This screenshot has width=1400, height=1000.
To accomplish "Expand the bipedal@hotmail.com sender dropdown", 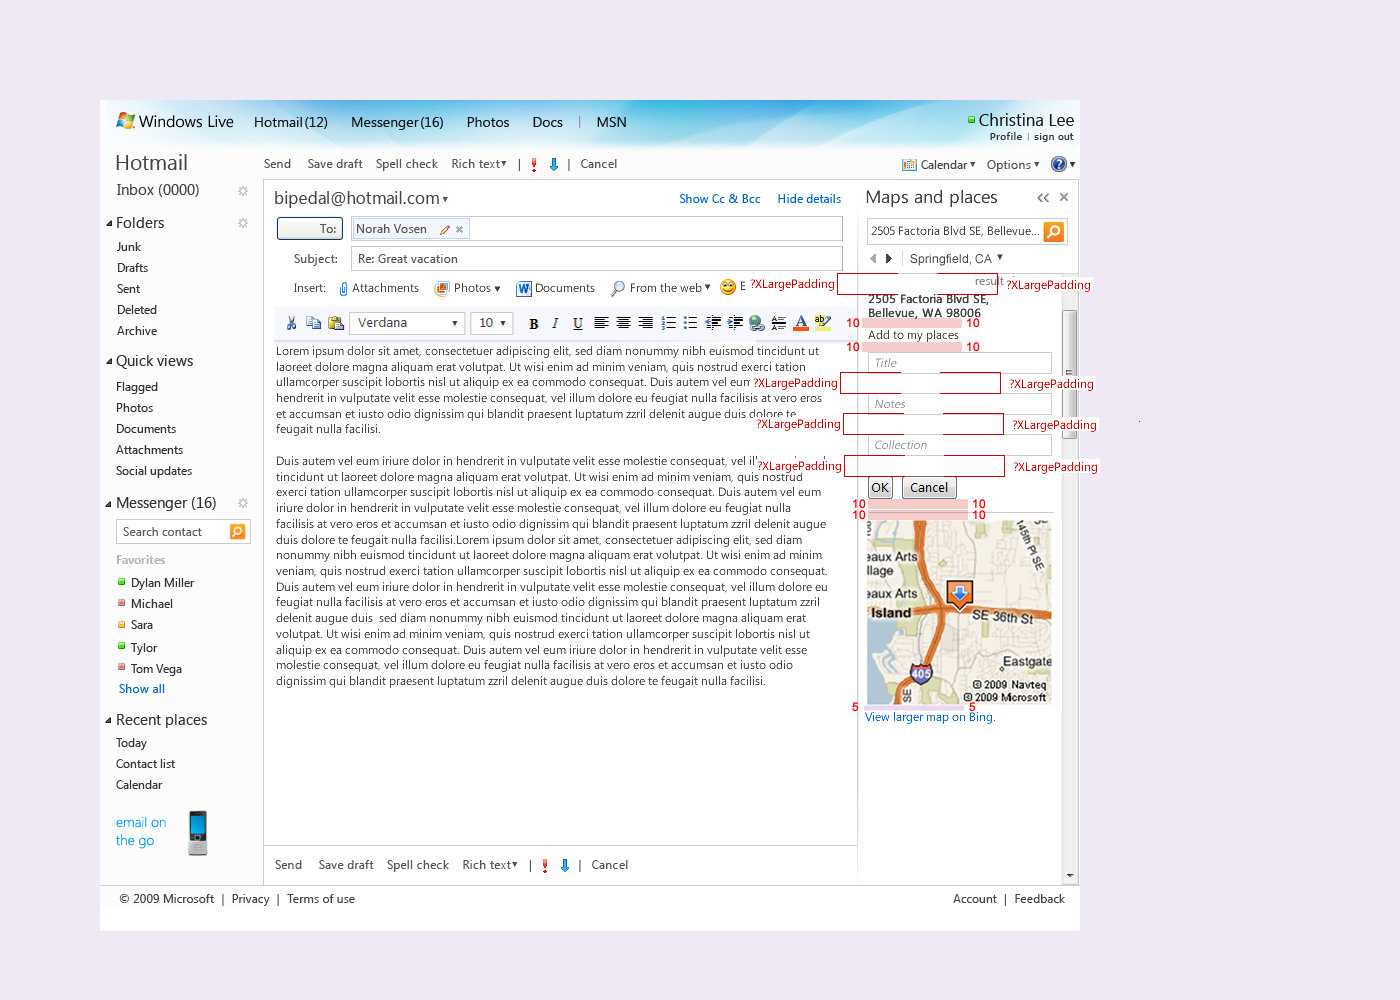I will click(x=445, y=200).
